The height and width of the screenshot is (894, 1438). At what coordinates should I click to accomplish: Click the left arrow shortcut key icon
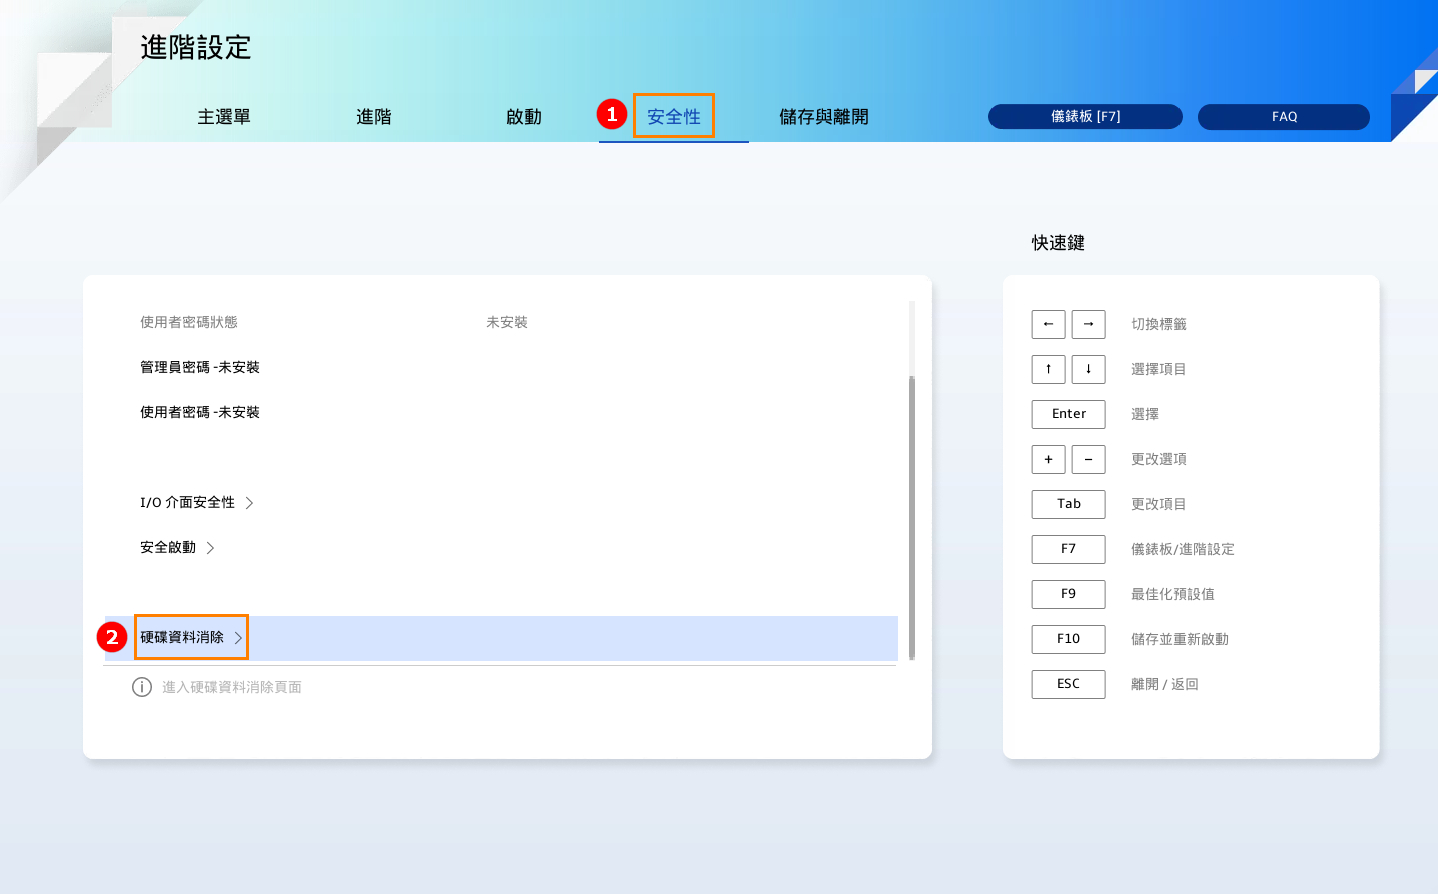[x=1048, y=324]
